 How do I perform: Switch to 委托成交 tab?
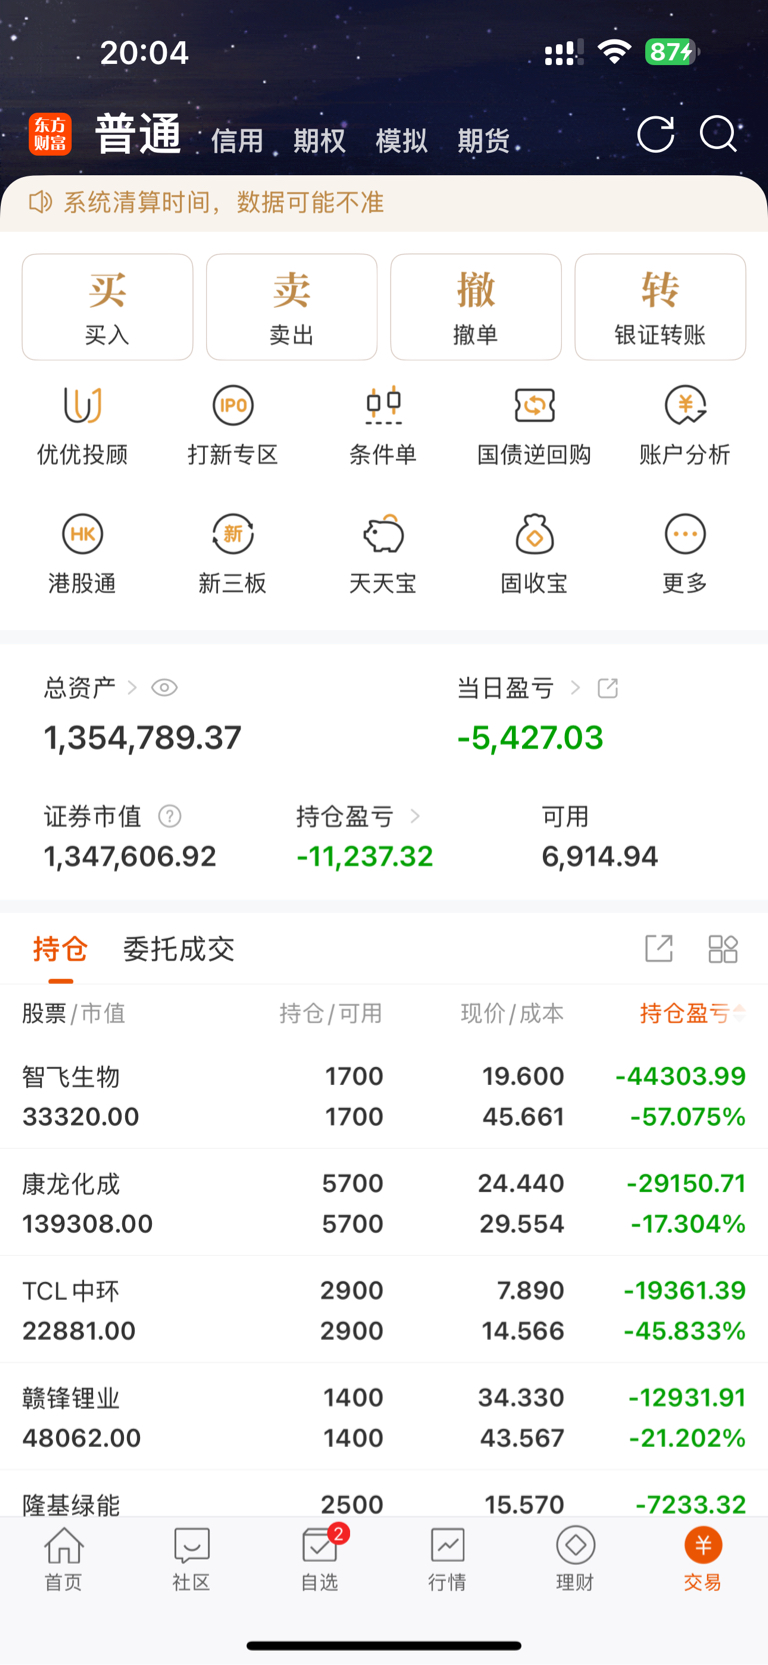click(x=178, y=949)
